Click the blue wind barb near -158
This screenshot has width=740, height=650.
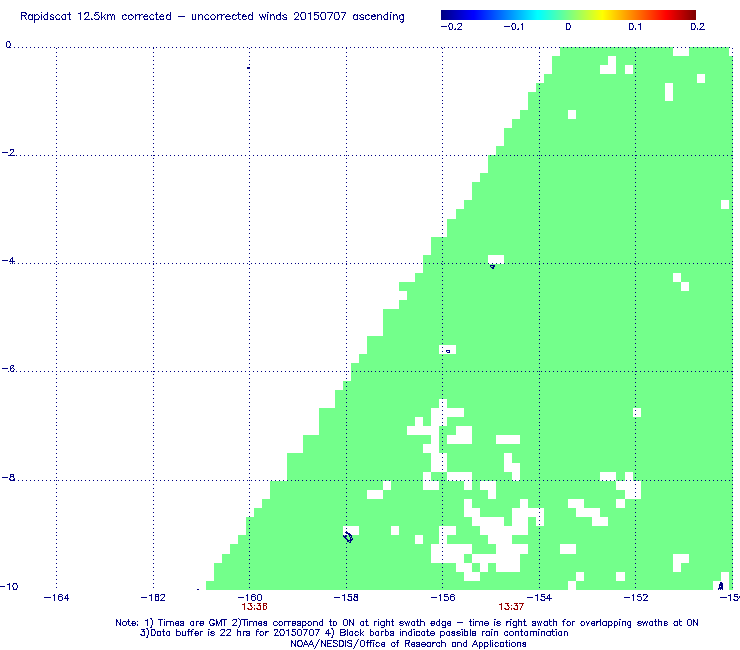348,537
